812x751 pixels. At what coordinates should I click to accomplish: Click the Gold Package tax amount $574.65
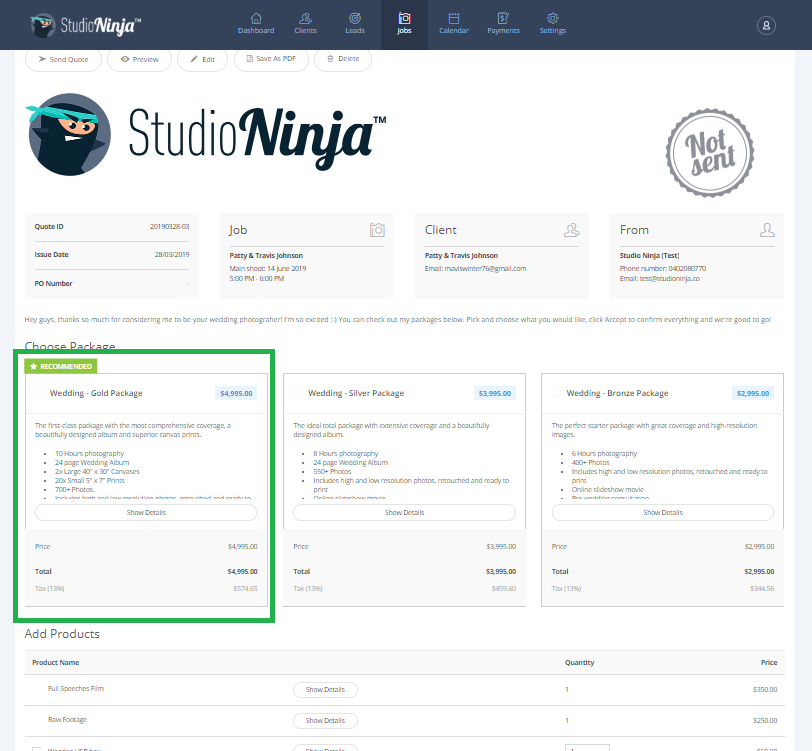(x=245, y=588)
